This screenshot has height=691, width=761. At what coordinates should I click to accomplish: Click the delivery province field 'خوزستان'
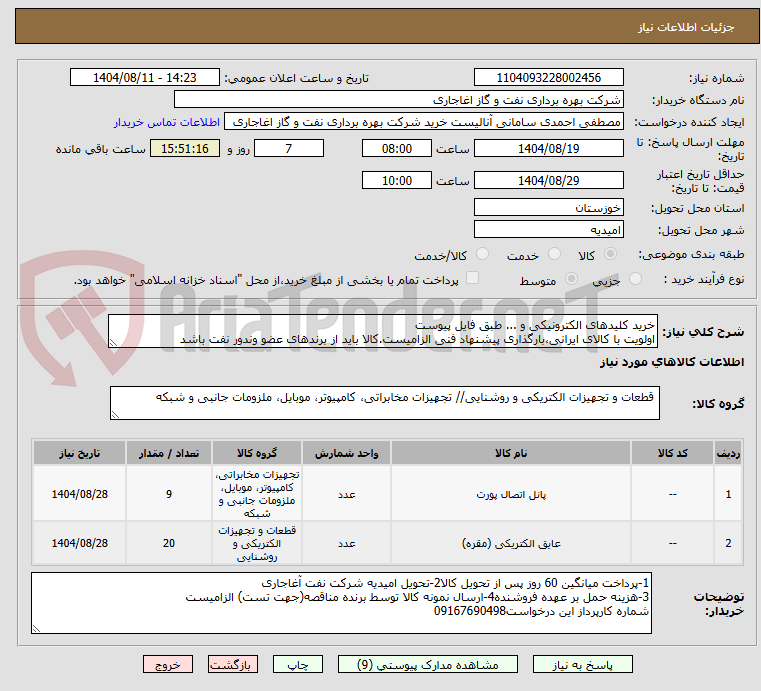point(548,208)
